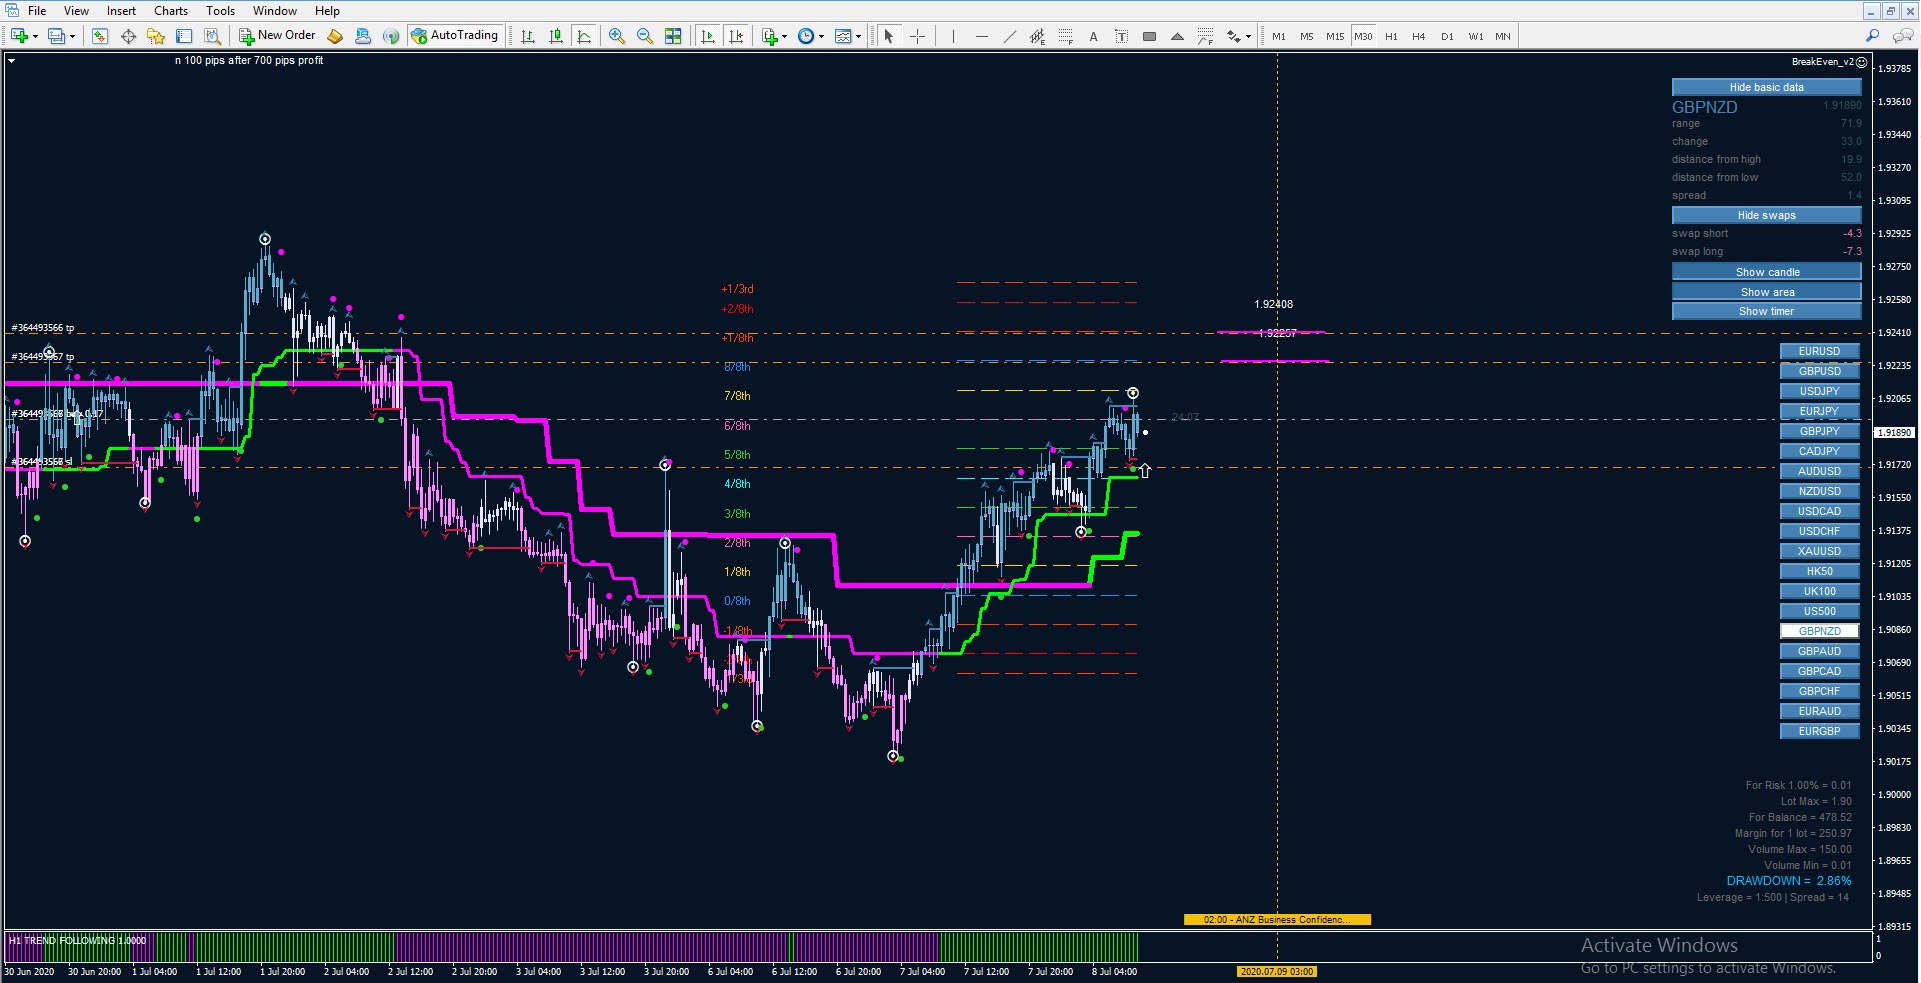Expand the templates dropdown
This screenshot has height=983, width=1921.
click(x=858, y=36)
